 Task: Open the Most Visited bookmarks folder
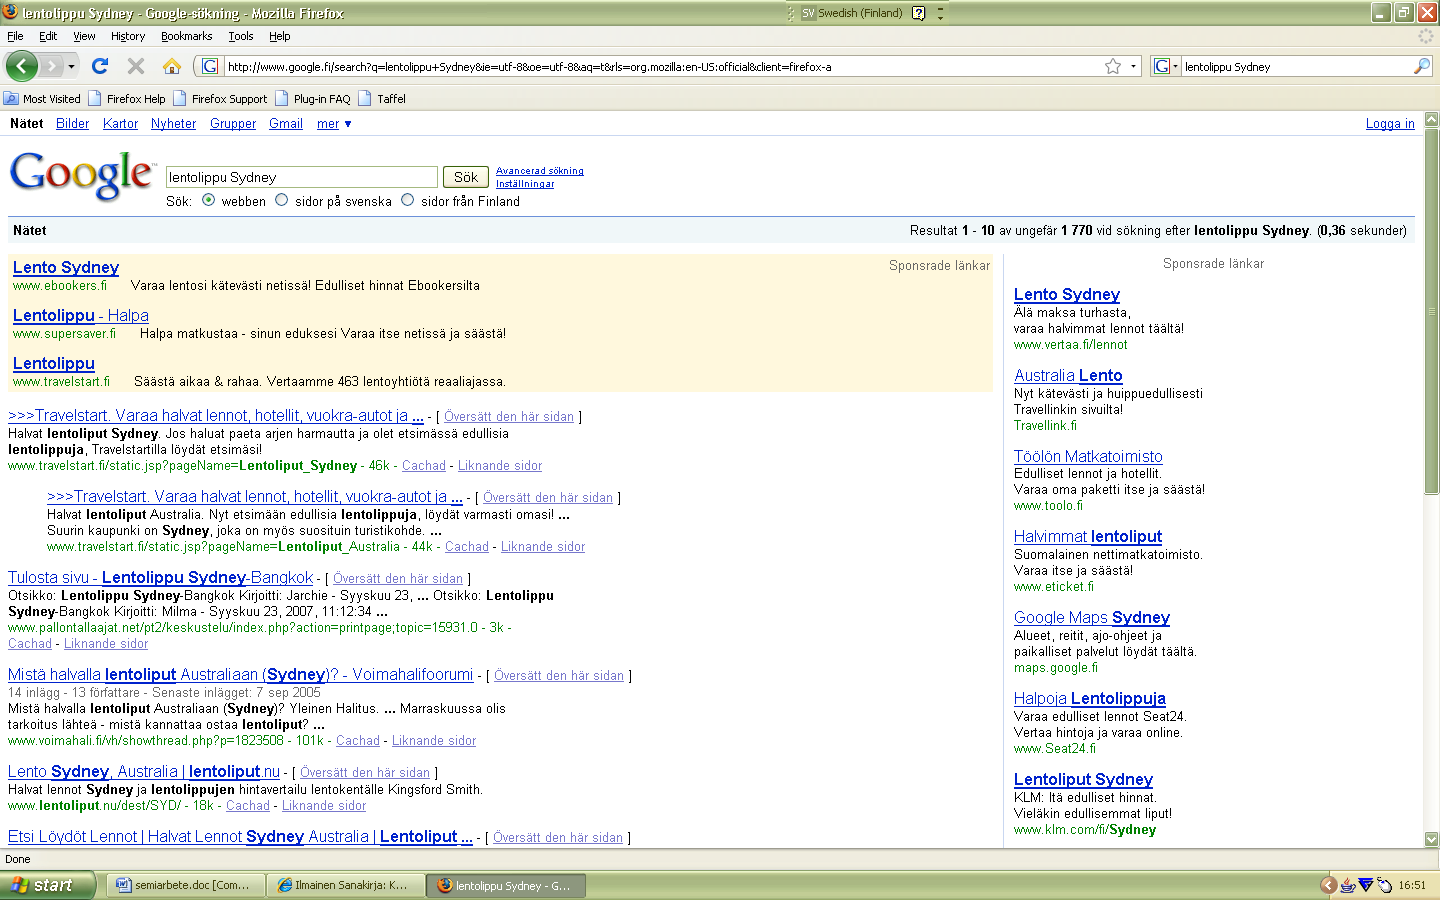tap(42, 99)
